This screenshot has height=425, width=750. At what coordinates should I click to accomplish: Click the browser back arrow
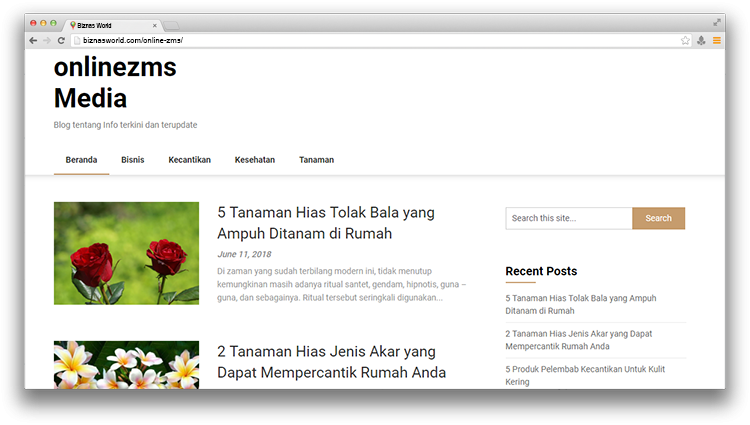pos(33,41)
